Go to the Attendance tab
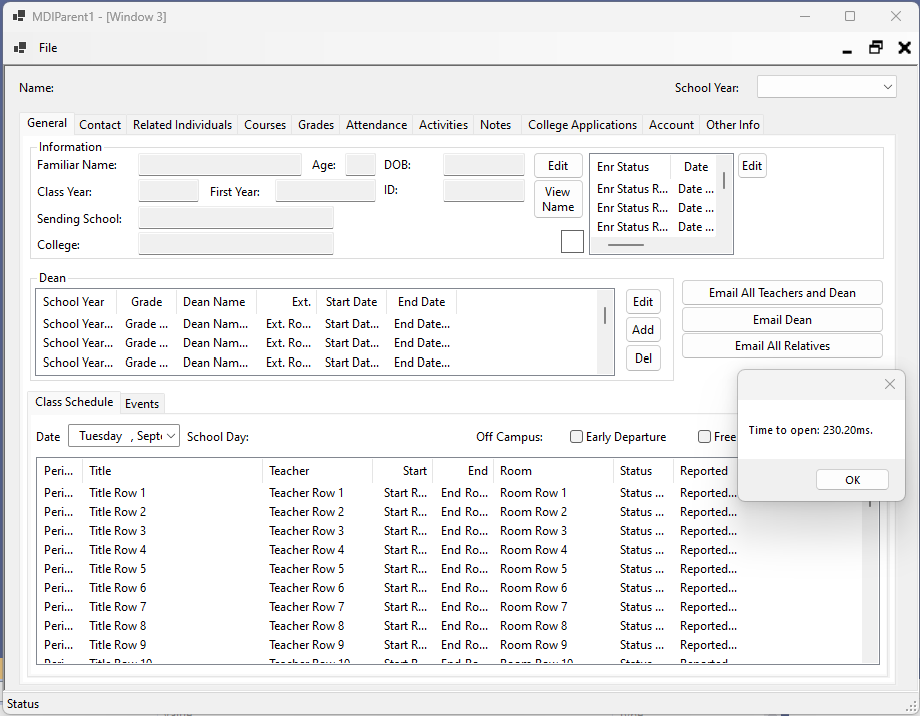Viewport: 920px width, 716px height. [x=376, y=124]
